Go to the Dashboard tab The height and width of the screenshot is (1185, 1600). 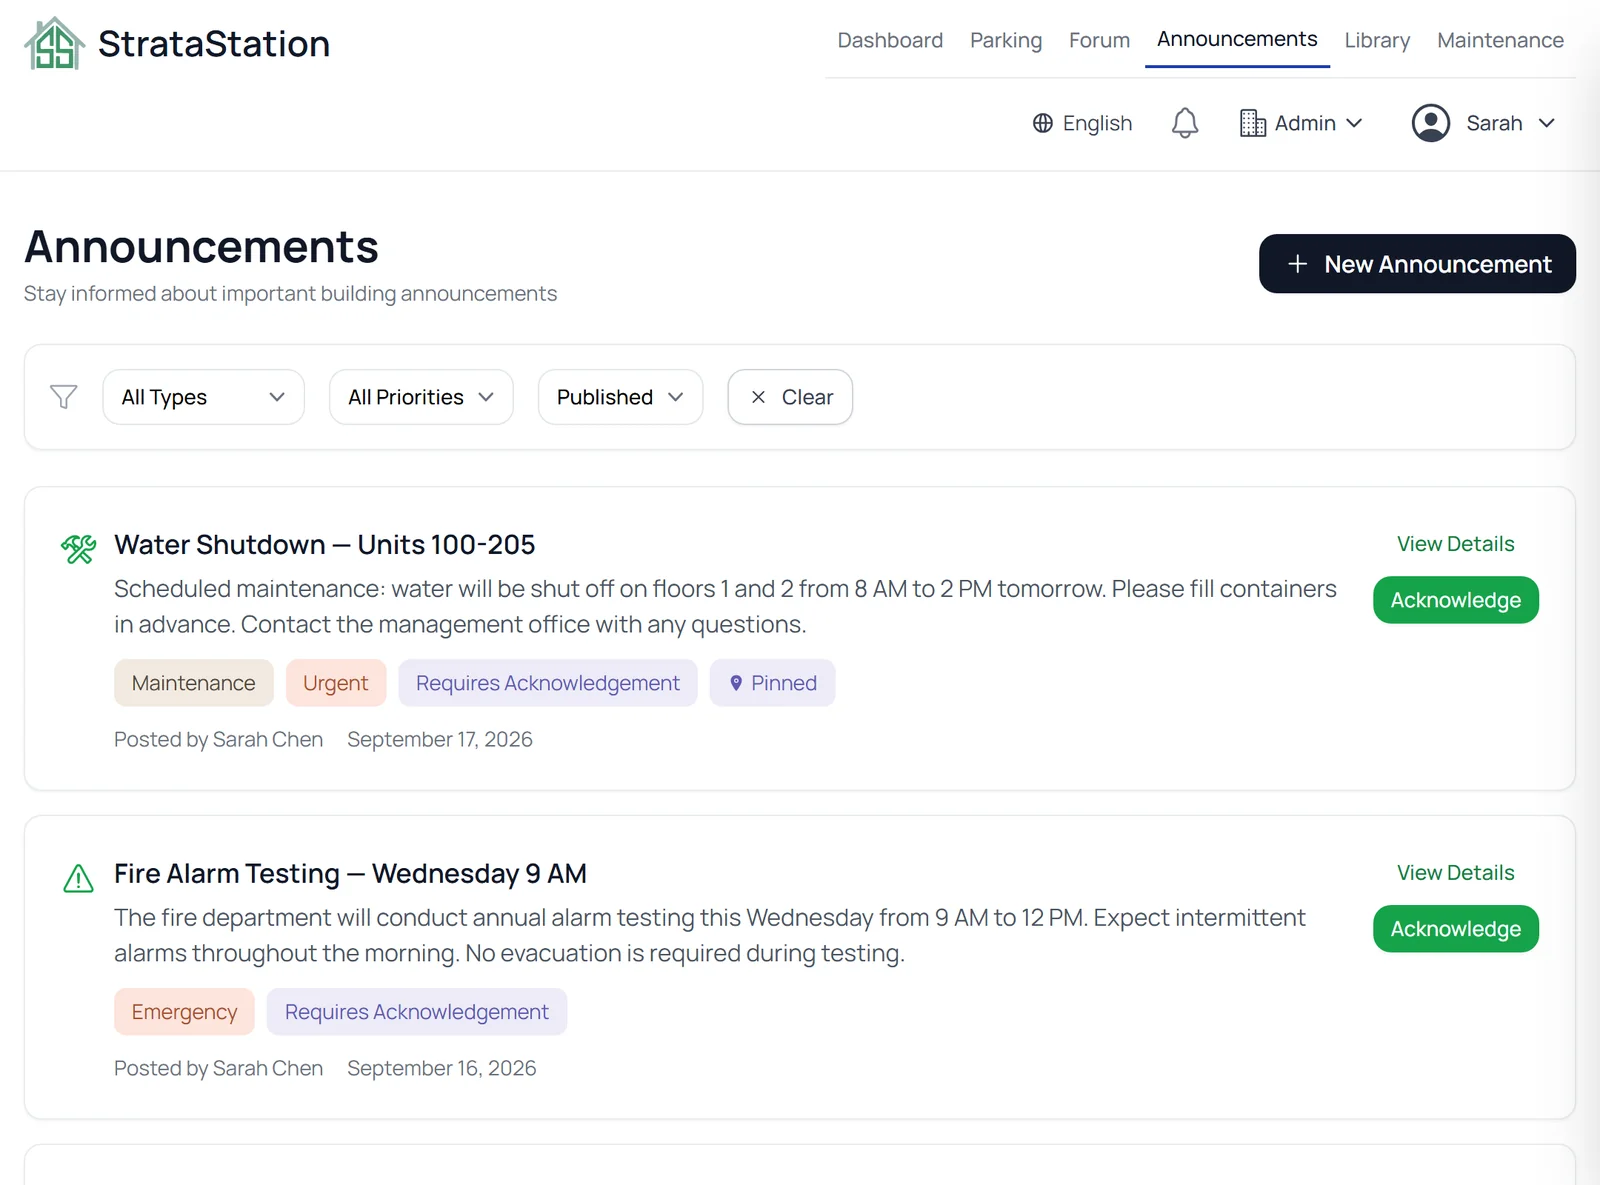click(x=890, y=40)
